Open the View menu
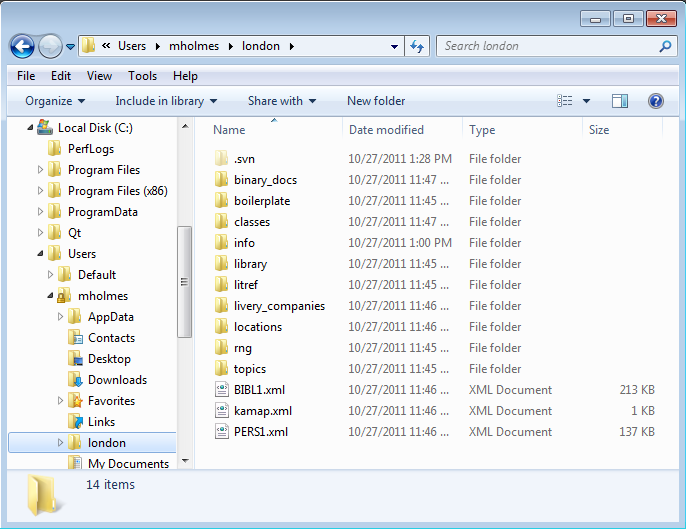 coord(99,76)
